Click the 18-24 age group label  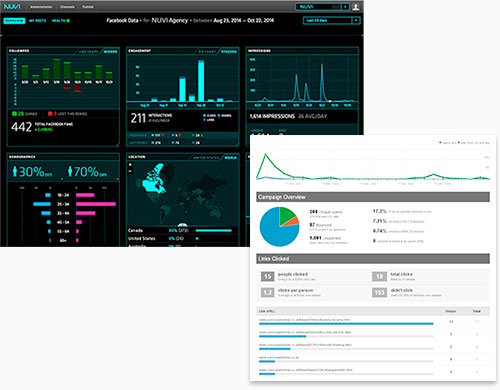pos(63,195)
